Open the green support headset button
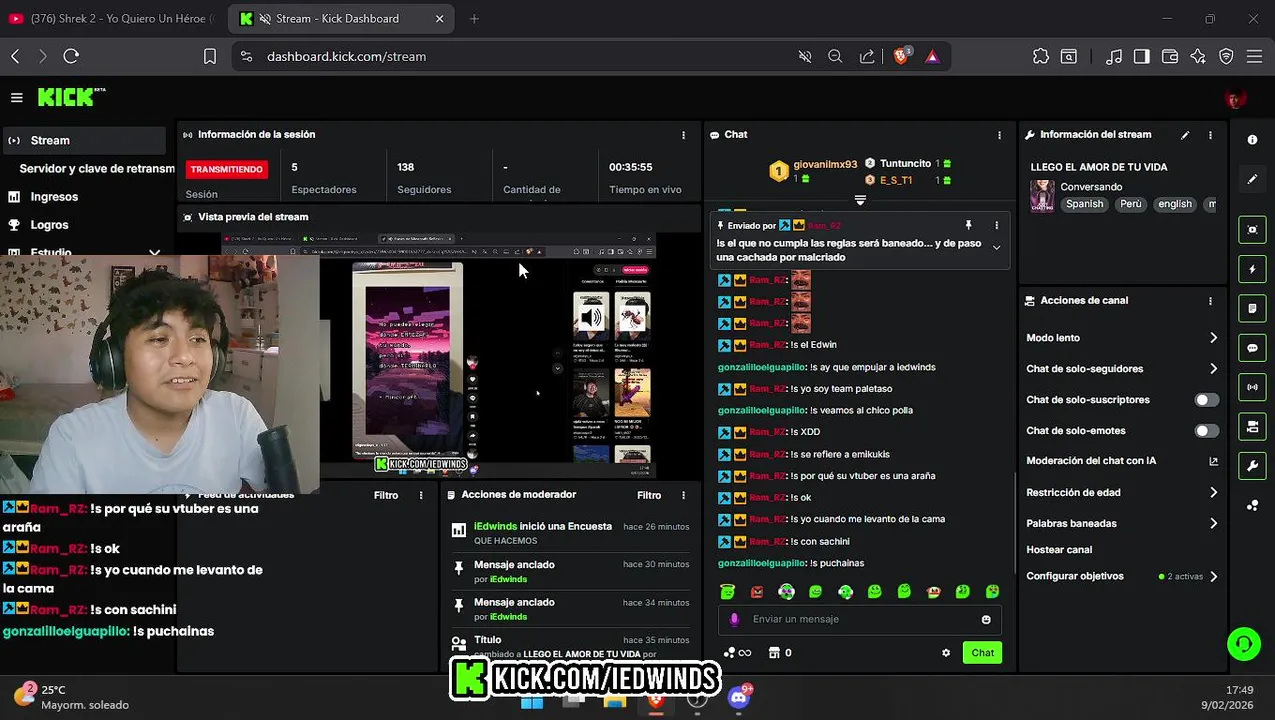This screenshot has width=1275, height=720. pyautogui.click(x=1243, y=643)
